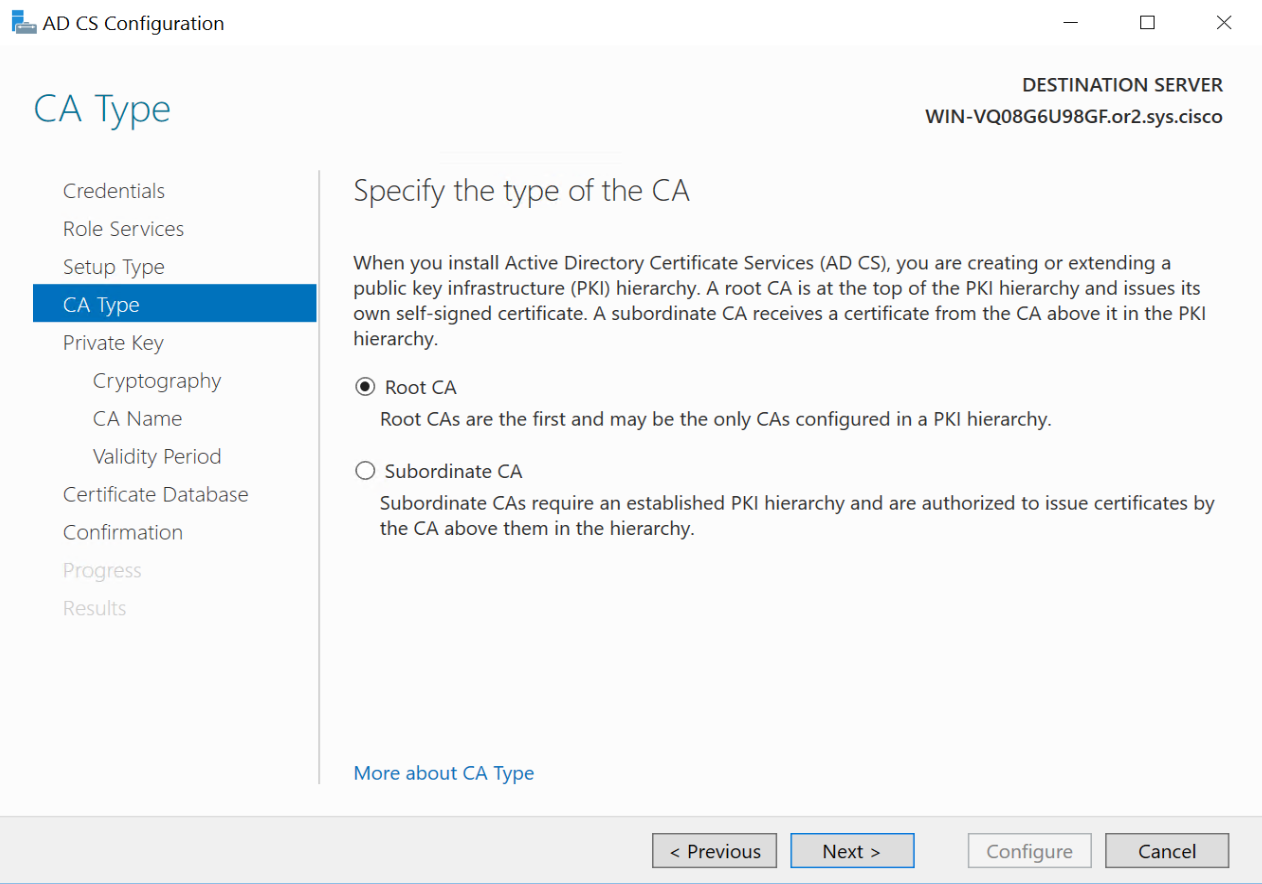The height and width of the screenshot is (884, 1262).
Task: Select the Root CA radio button
Action: 366,387
